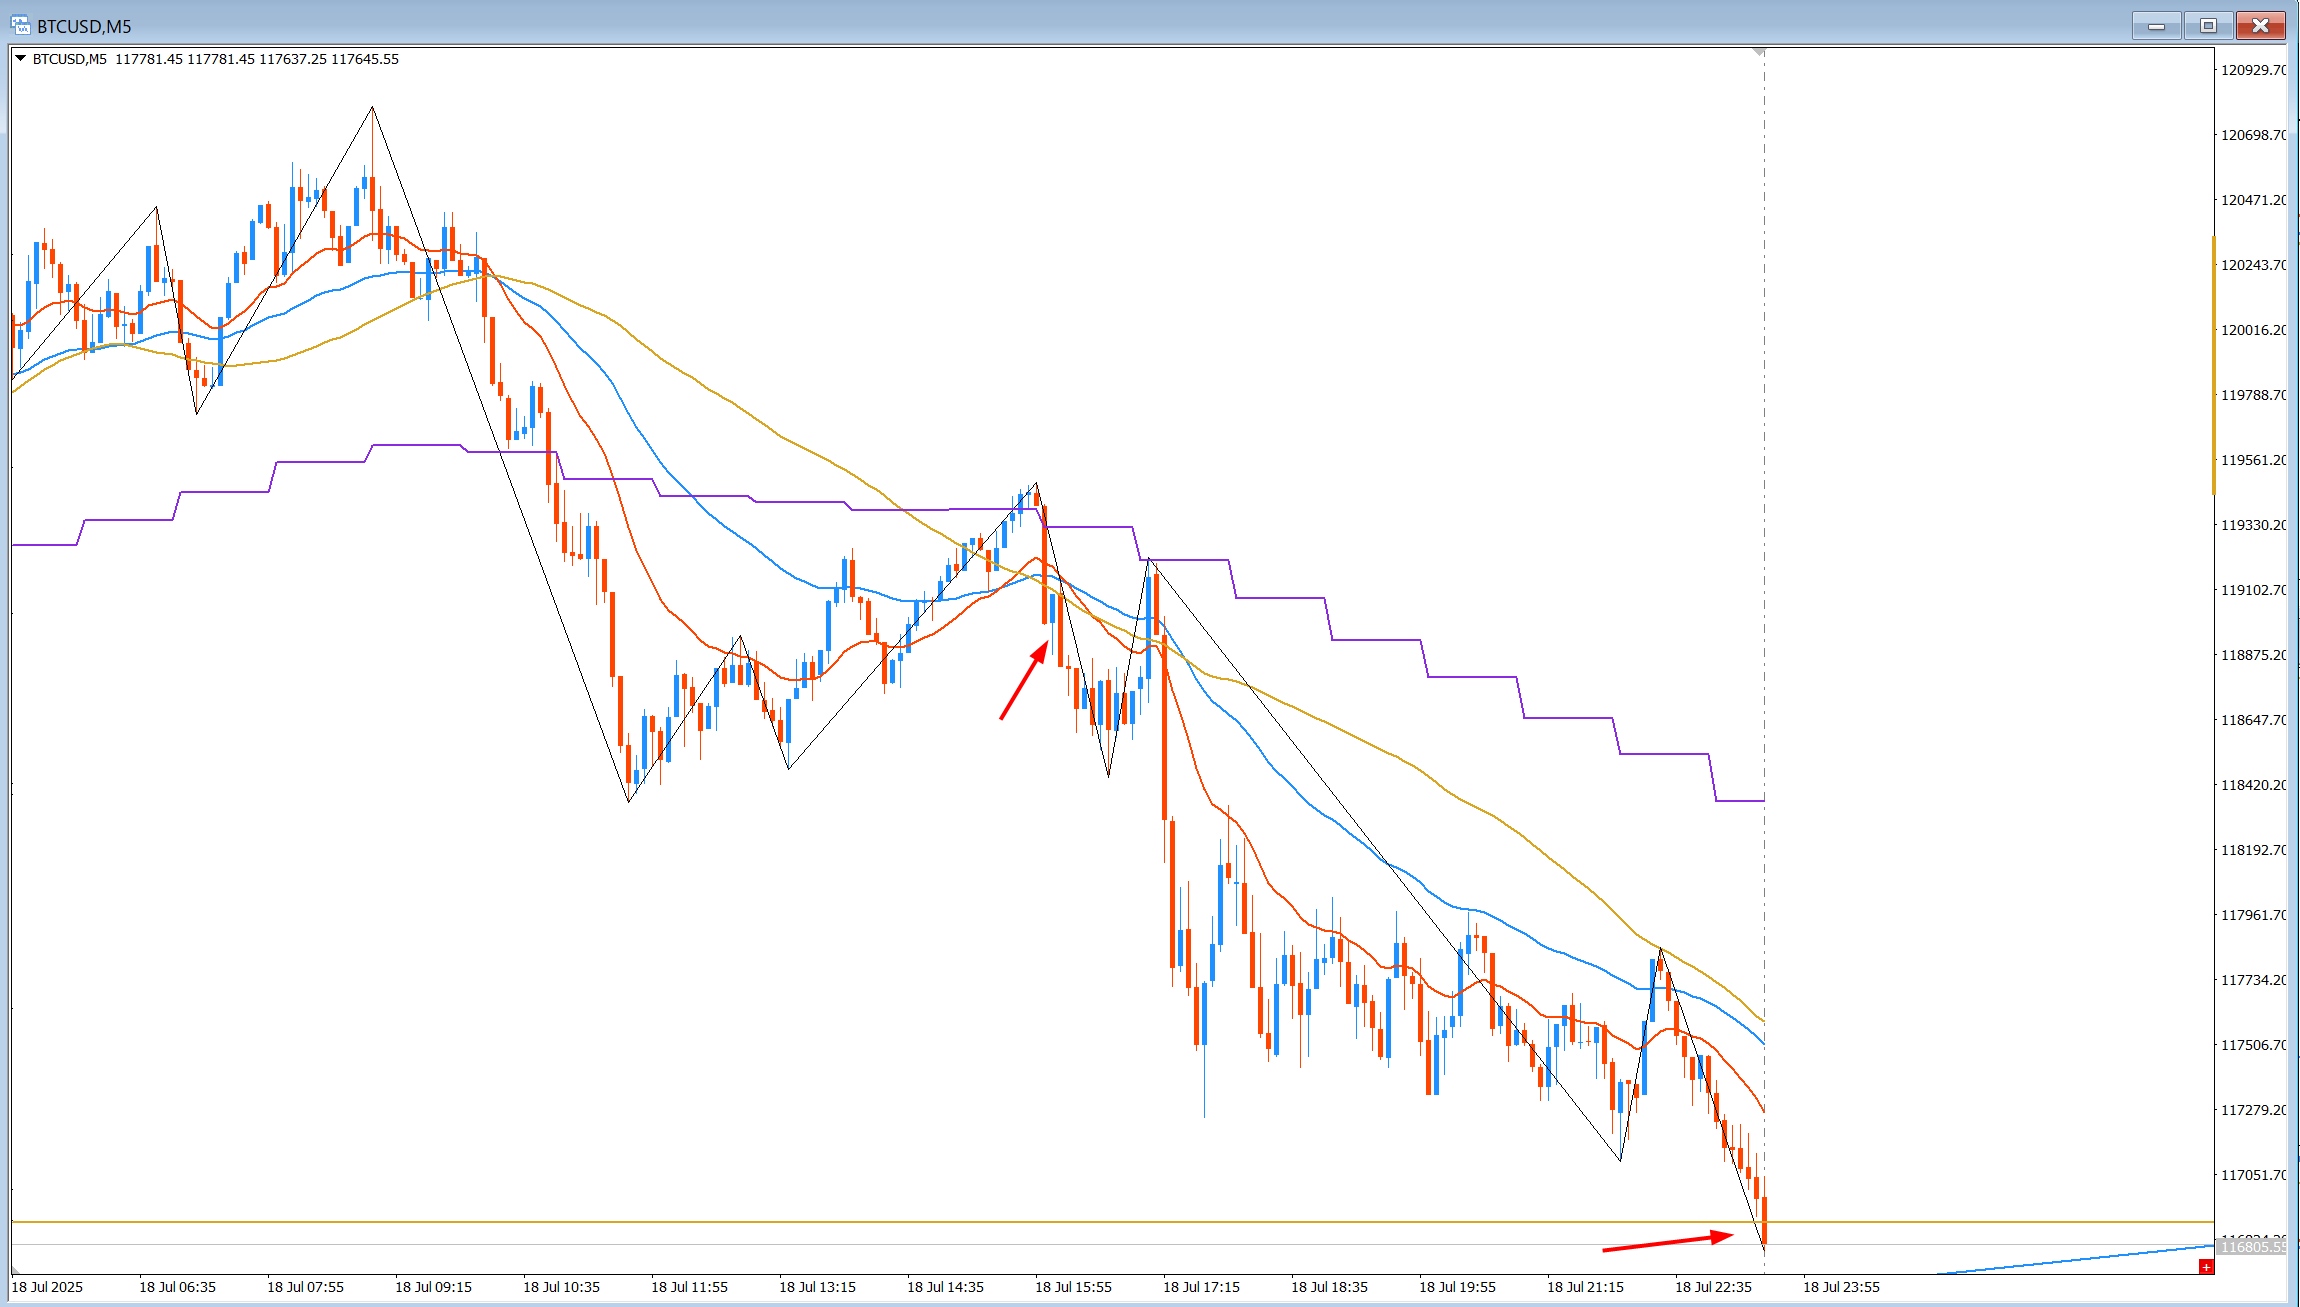The image size is (2300, 1307).
Task: Click the 18 Jul 2025 date axis label
Action: pyautogui.click(x=47, y=1287)
